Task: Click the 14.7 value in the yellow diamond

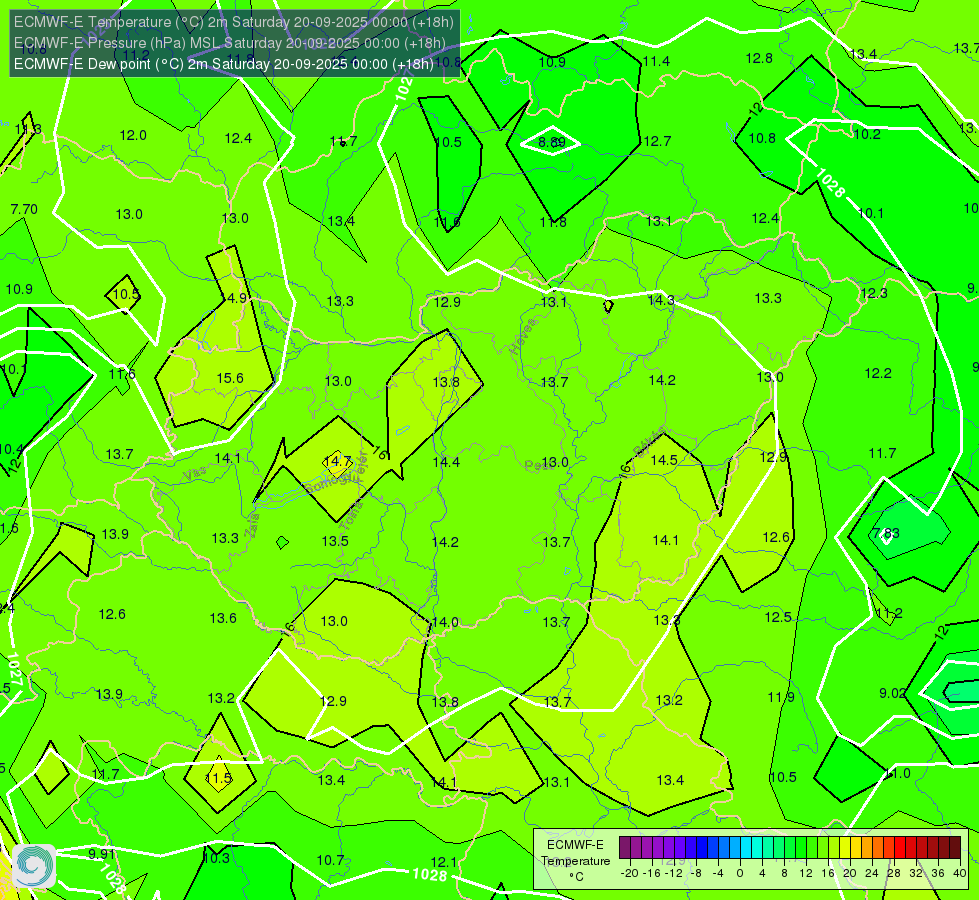Action: point(337,462)
